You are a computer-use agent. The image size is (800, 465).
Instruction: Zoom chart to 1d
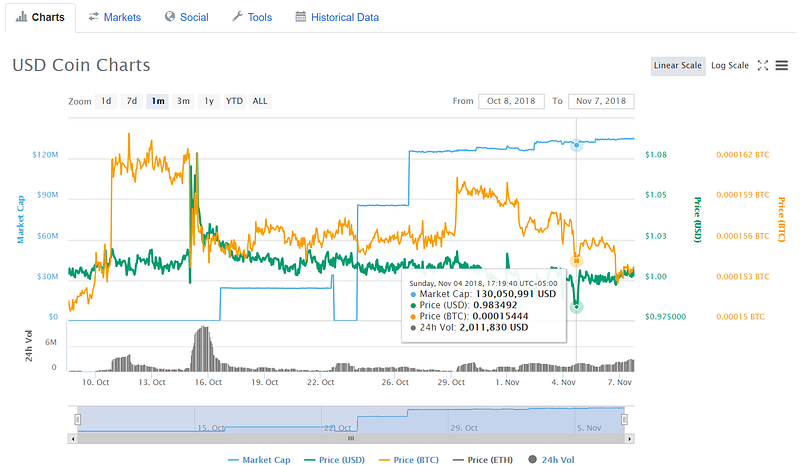[x=106, y=101]
